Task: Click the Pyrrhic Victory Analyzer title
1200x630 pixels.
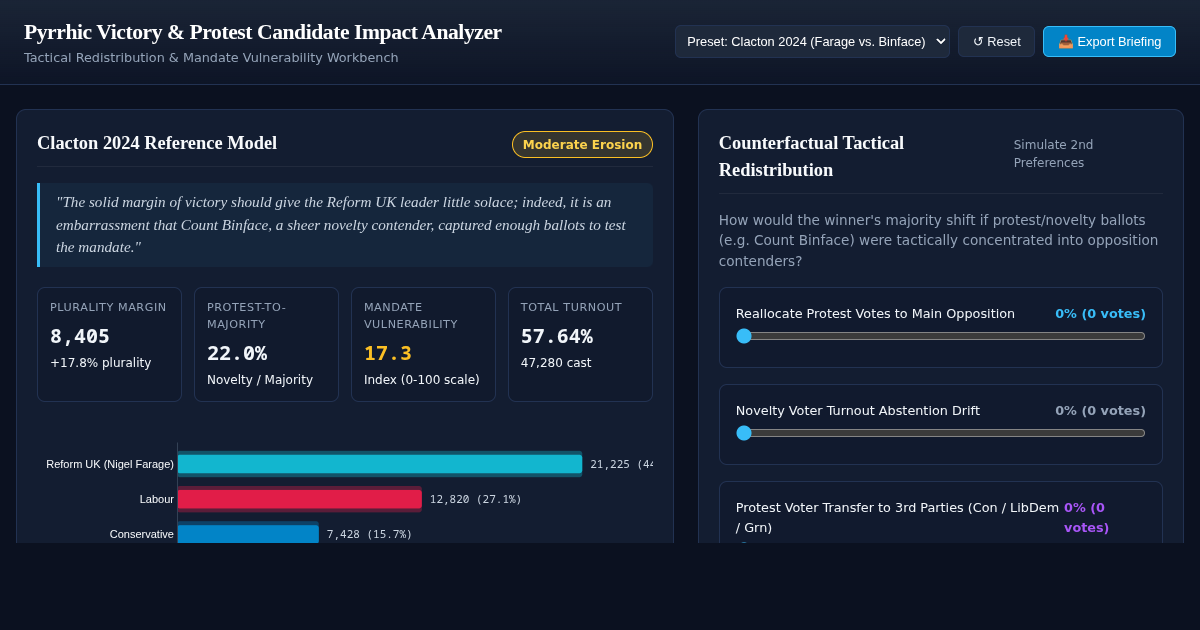Action: [x=263, y=32]
